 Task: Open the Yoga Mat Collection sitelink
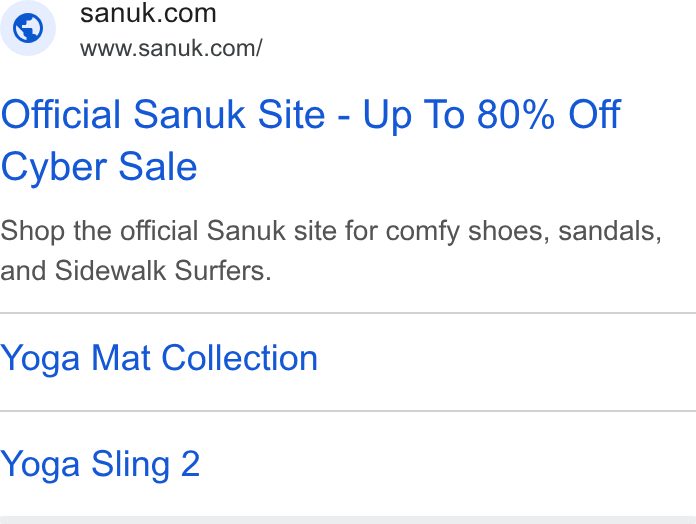[159, 359]
